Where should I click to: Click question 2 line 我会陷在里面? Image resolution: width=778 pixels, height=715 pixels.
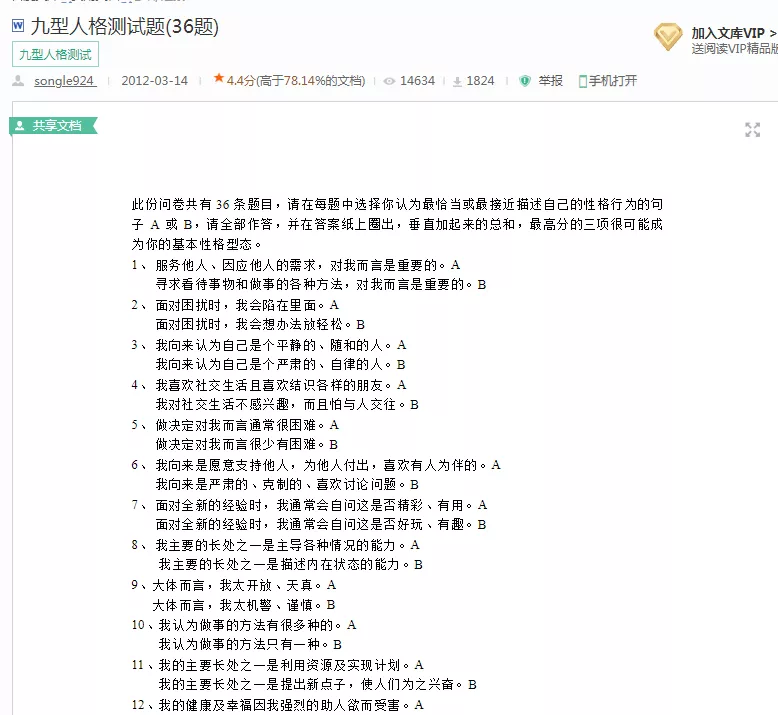coord(247,305)
